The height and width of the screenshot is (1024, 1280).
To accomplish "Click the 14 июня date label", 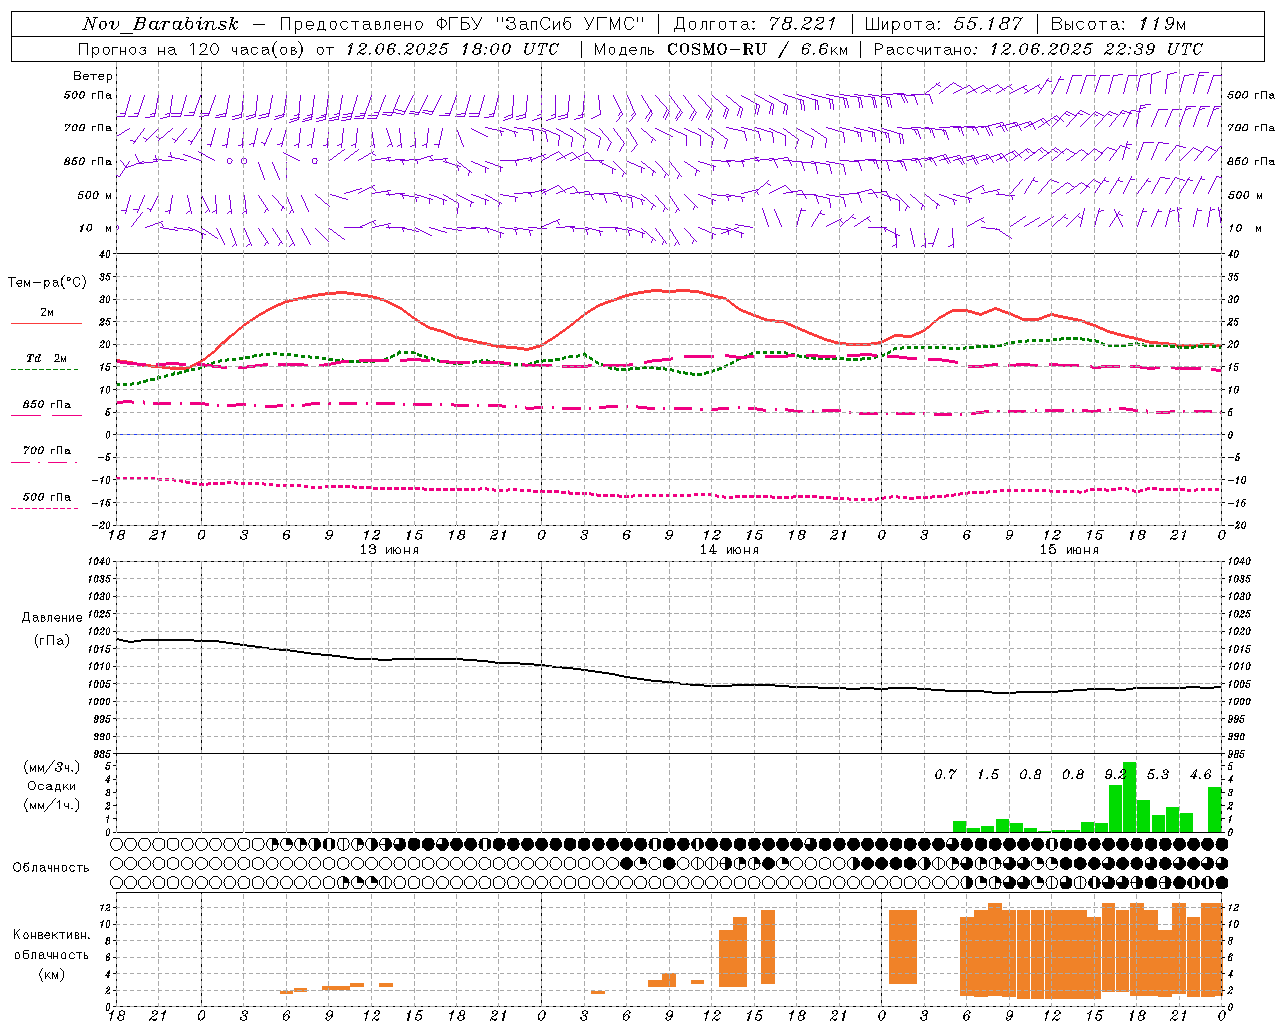I will pos(729,550).
